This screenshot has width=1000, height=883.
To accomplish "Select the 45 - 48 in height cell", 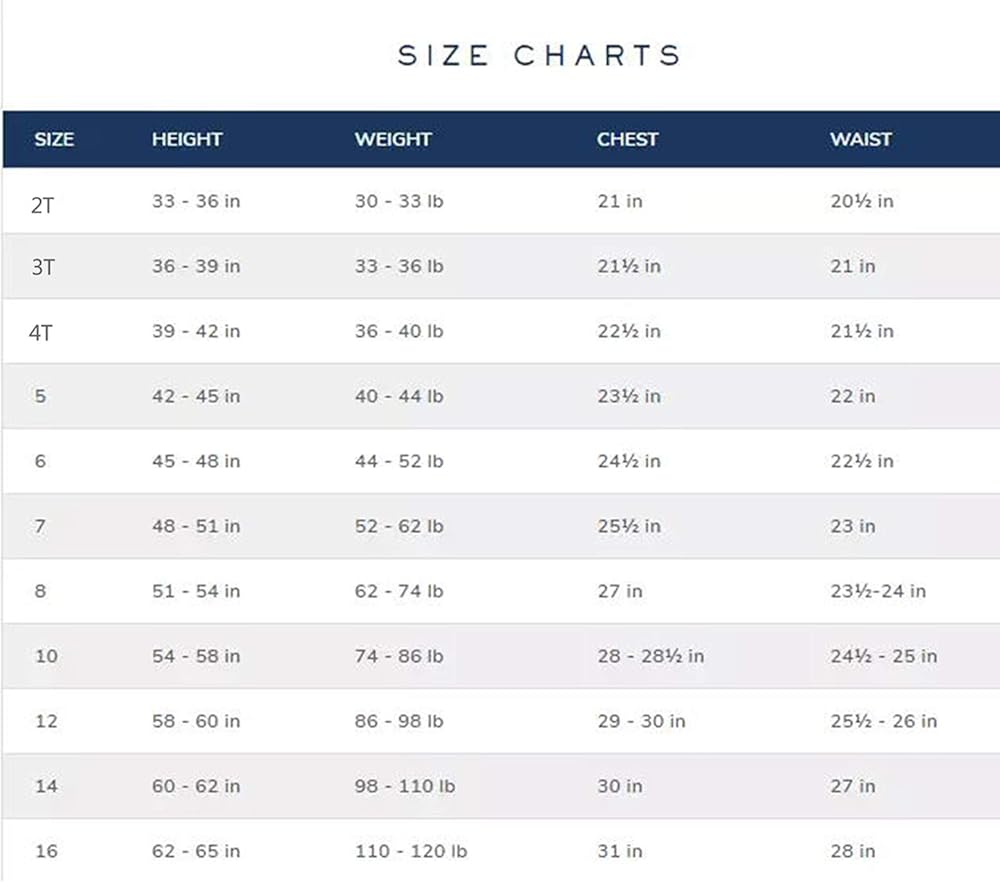I will pyautogui.click(x=196, y=461).
